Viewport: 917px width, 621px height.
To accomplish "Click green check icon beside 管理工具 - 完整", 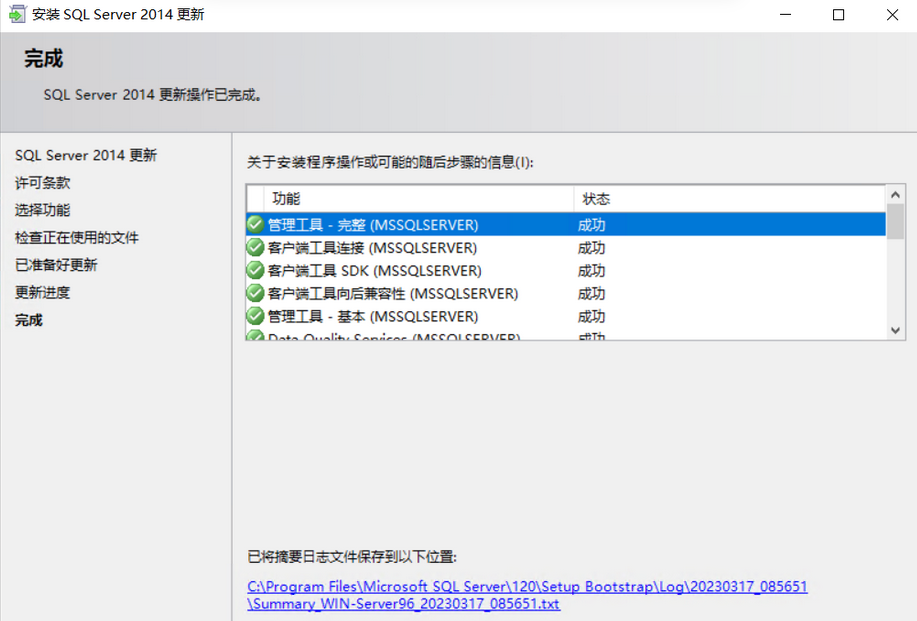I will (x=255, y=224).
